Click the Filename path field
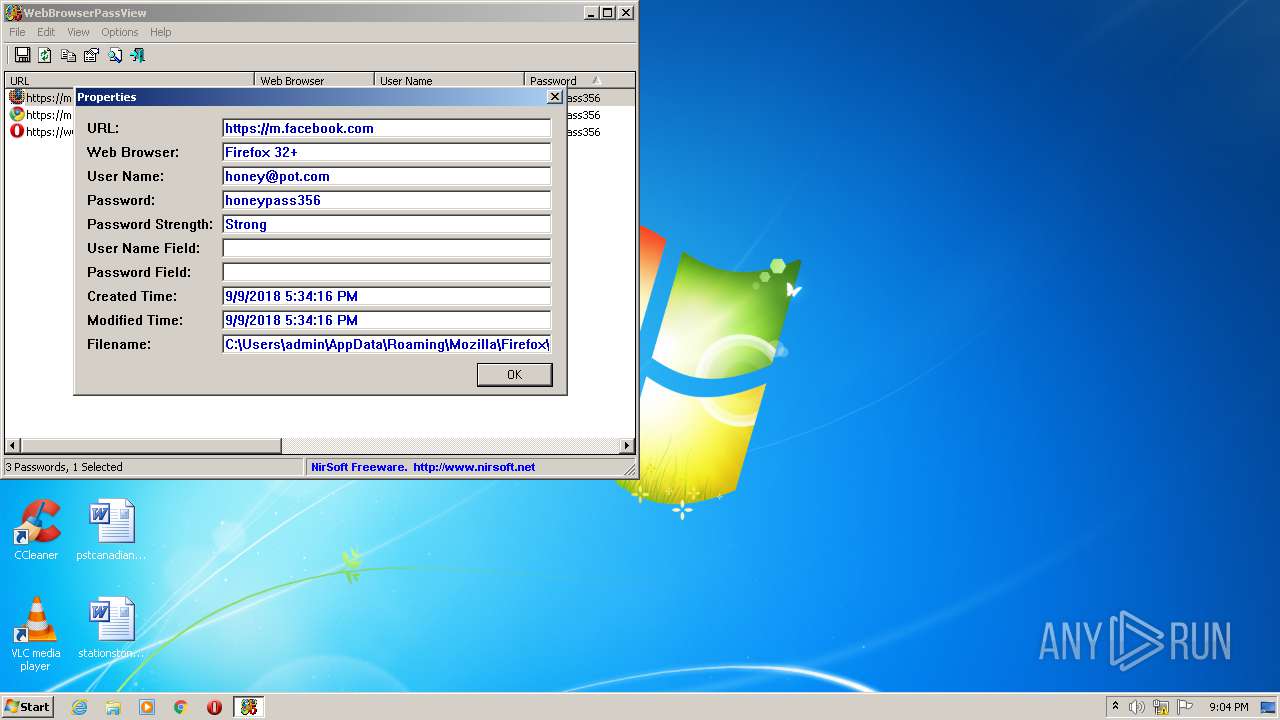Image resolution: width=1280 pixels, height=720 pixels. coord(386,344)
